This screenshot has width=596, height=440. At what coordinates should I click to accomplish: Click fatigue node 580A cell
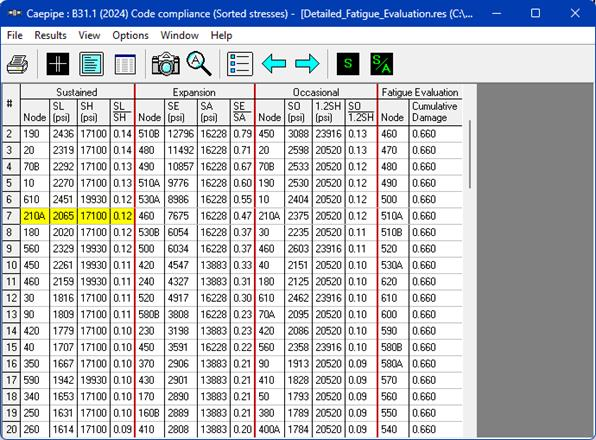[x=393, y=364]
